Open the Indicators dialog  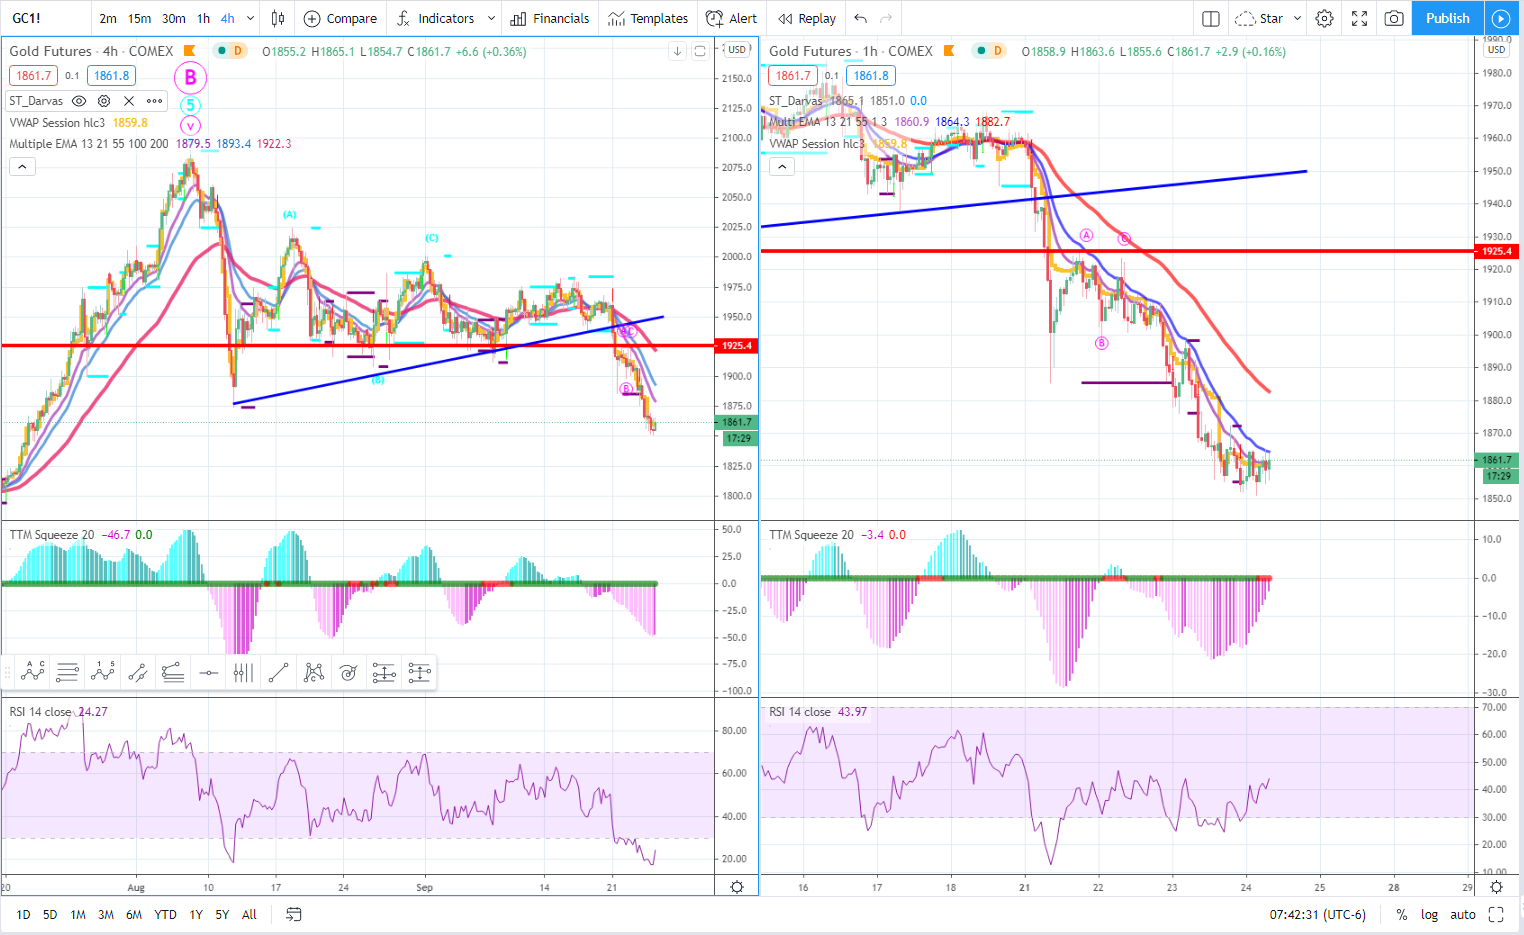coord(436,18)
